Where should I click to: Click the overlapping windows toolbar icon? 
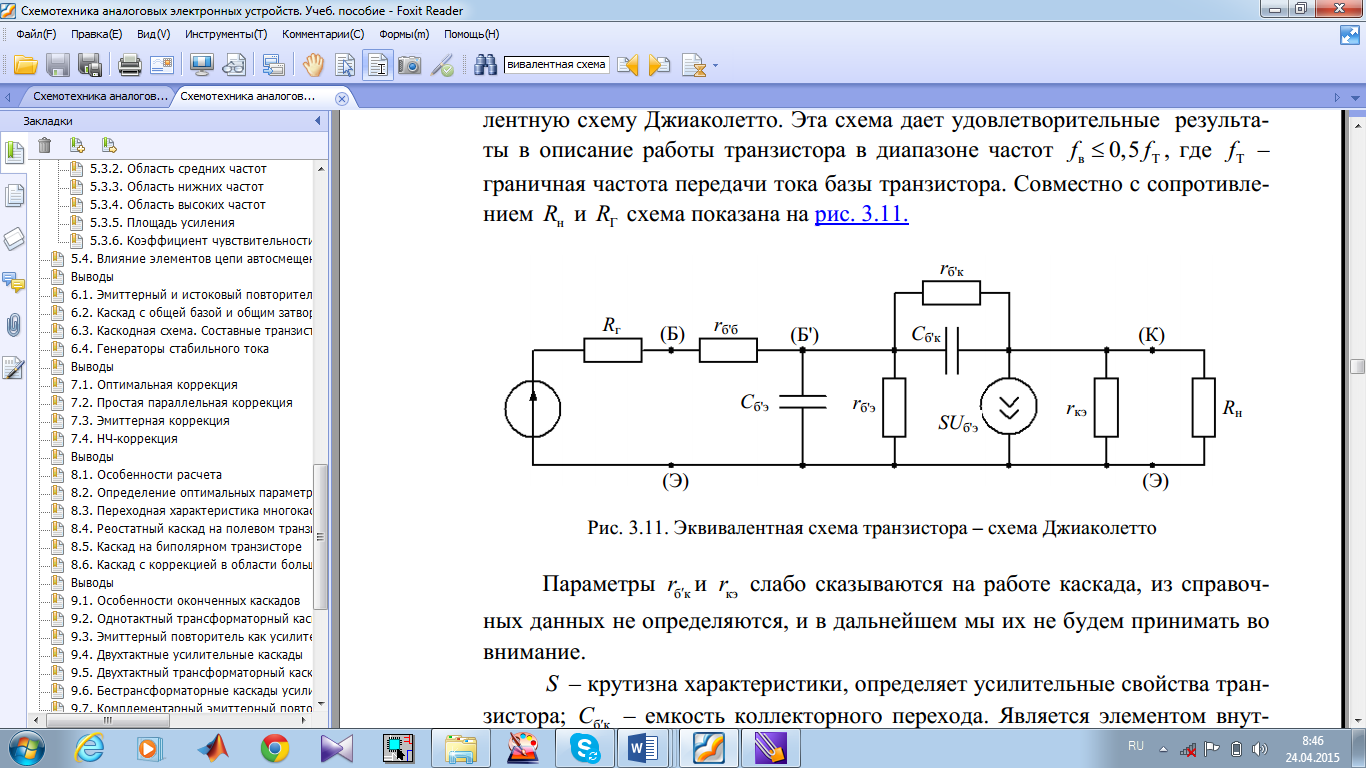point(273,66)
